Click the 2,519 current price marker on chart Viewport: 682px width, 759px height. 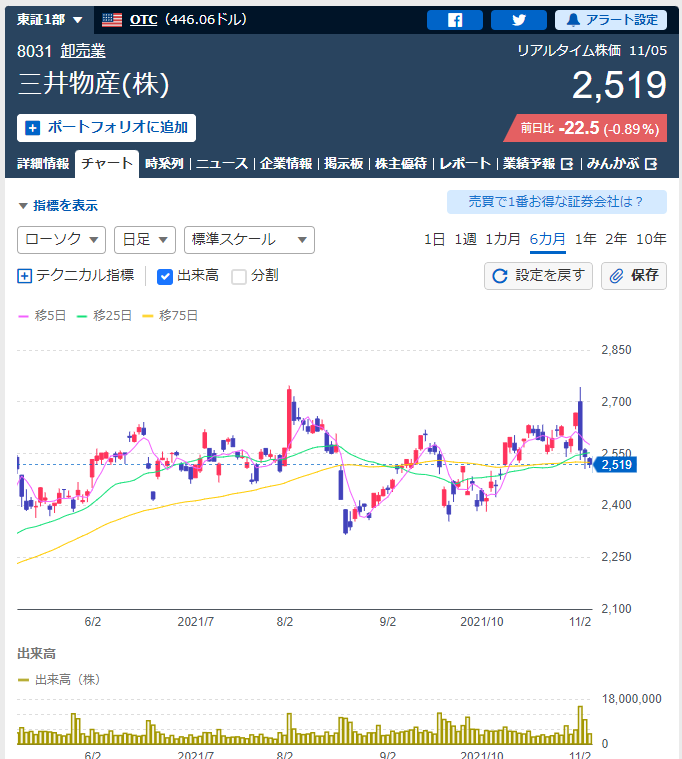(x=615, y=465)
